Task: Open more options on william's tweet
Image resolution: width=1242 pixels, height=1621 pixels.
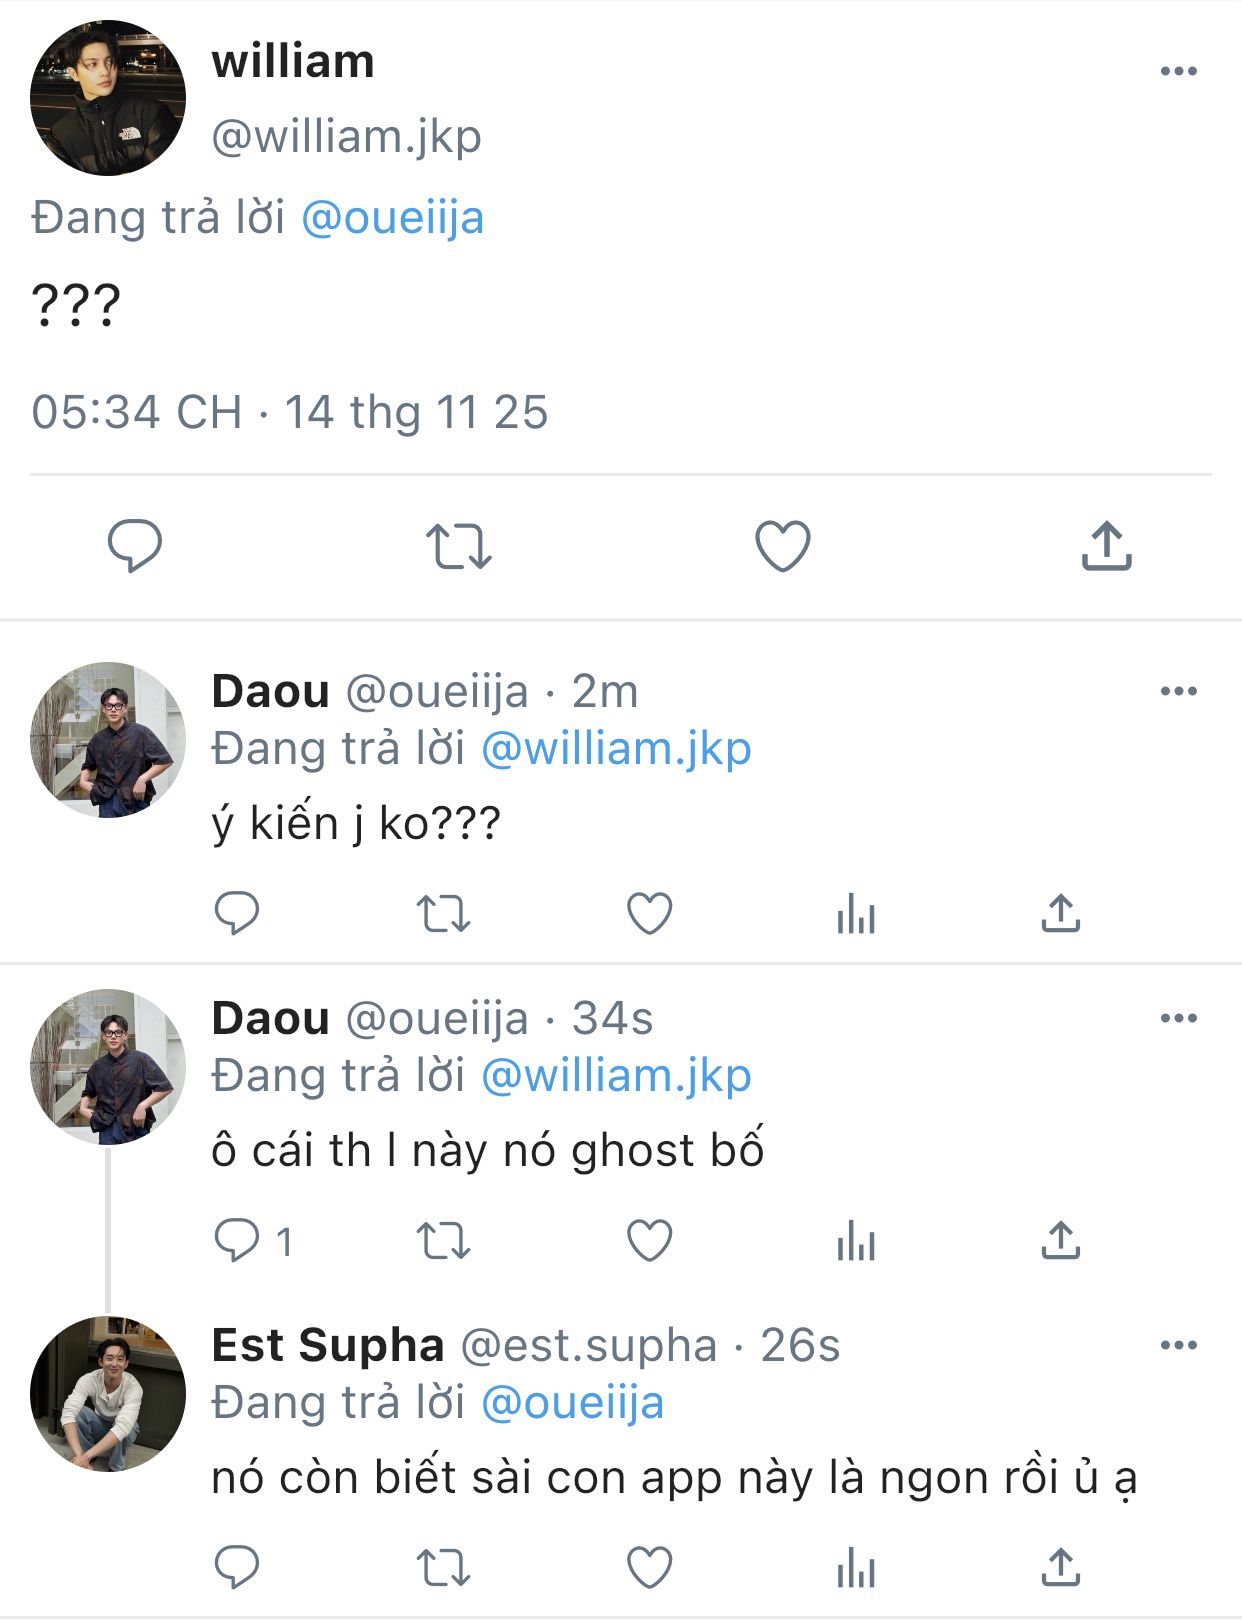Action: coord(1178,71)
